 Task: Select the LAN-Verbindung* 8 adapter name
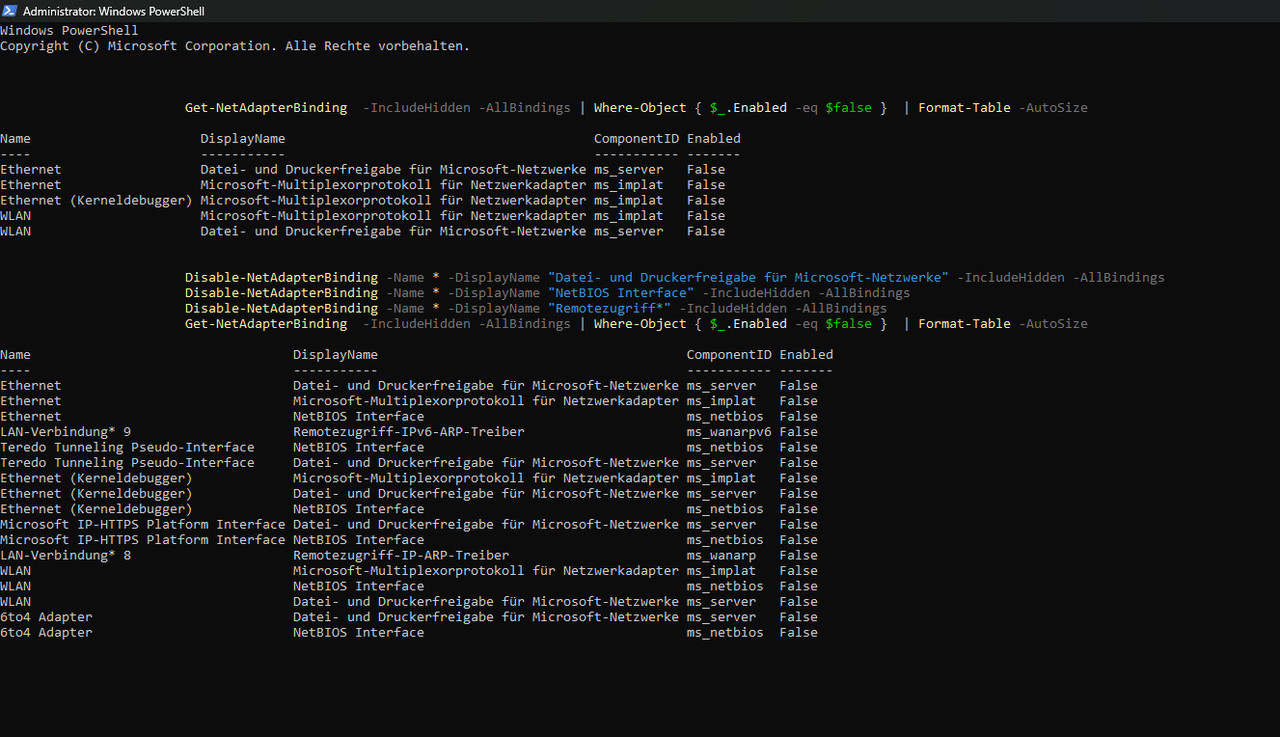pyautogui.click(x=65, y=555)
